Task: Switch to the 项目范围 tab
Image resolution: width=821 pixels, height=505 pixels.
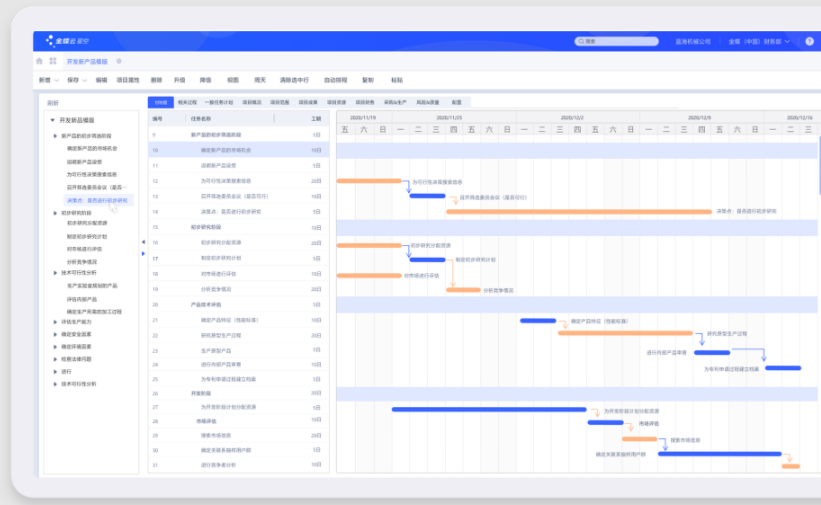Action: point(280,102)
